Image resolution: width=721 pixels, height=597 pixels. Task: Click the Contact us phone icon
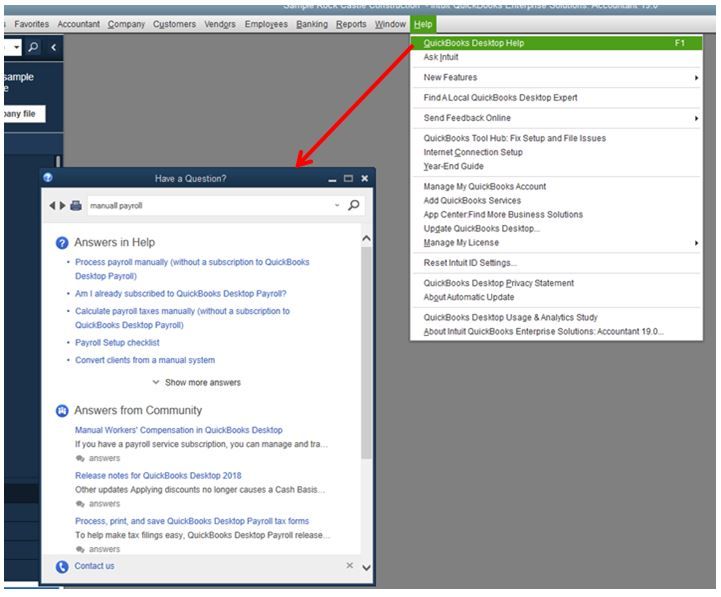point(62,567)
